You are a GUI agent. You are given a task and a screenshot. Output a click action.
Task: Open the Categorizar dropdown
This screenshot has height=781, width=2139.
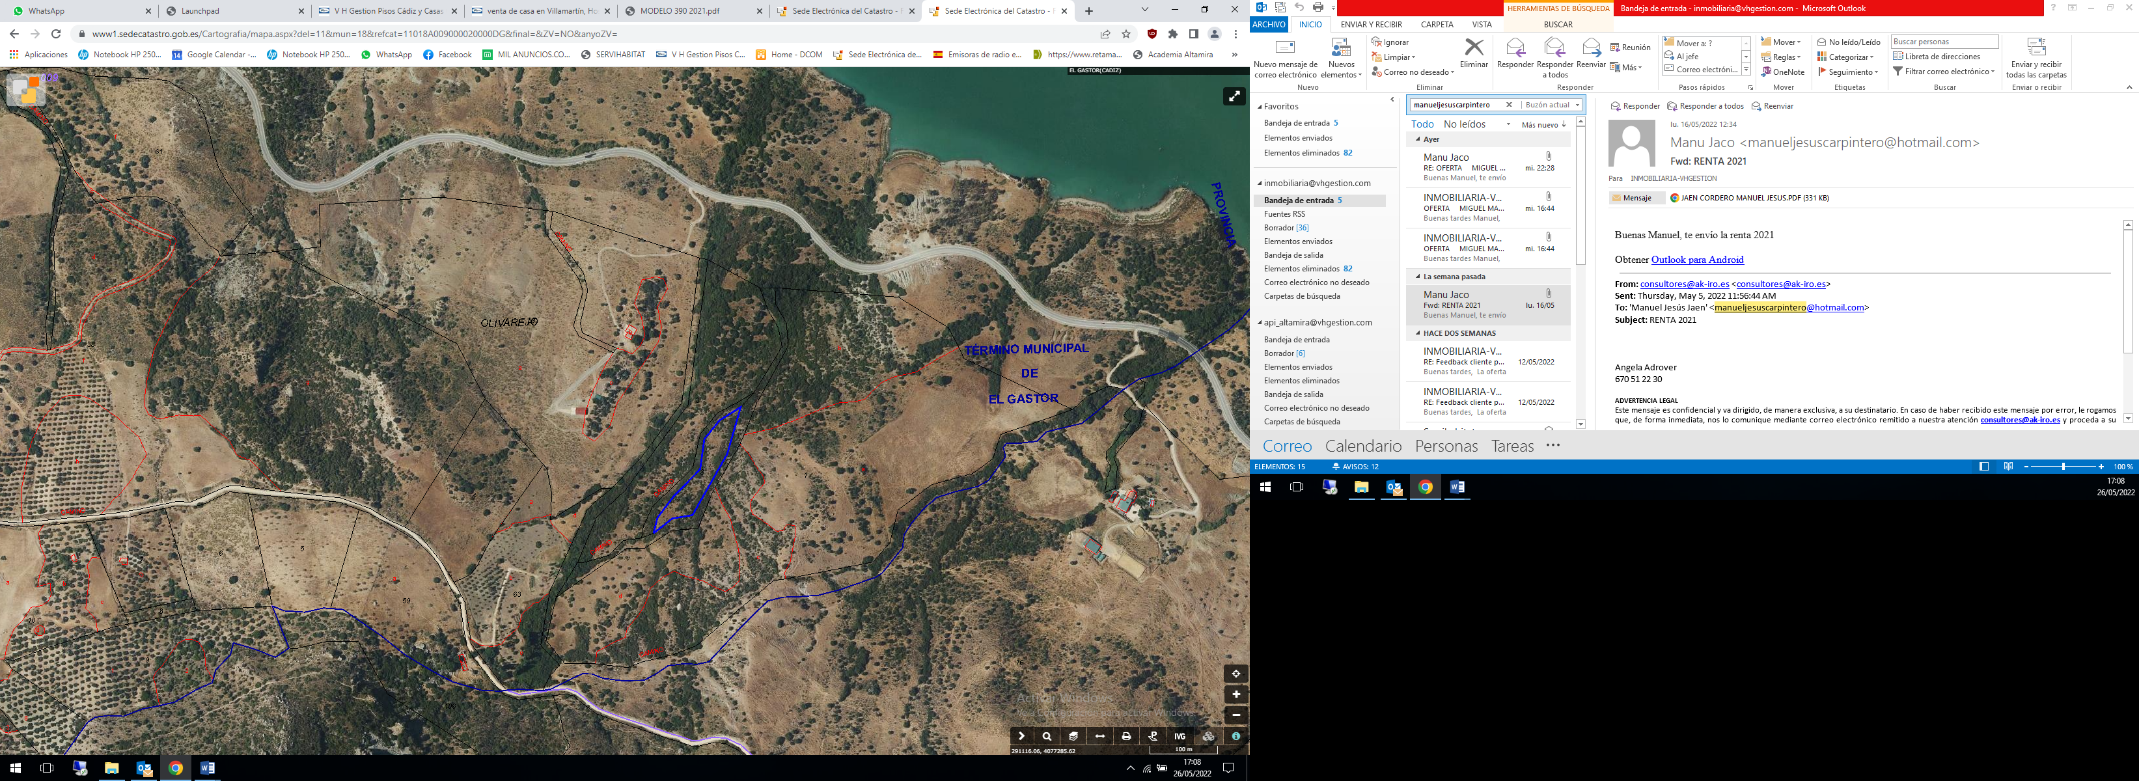pos(1846,57)
